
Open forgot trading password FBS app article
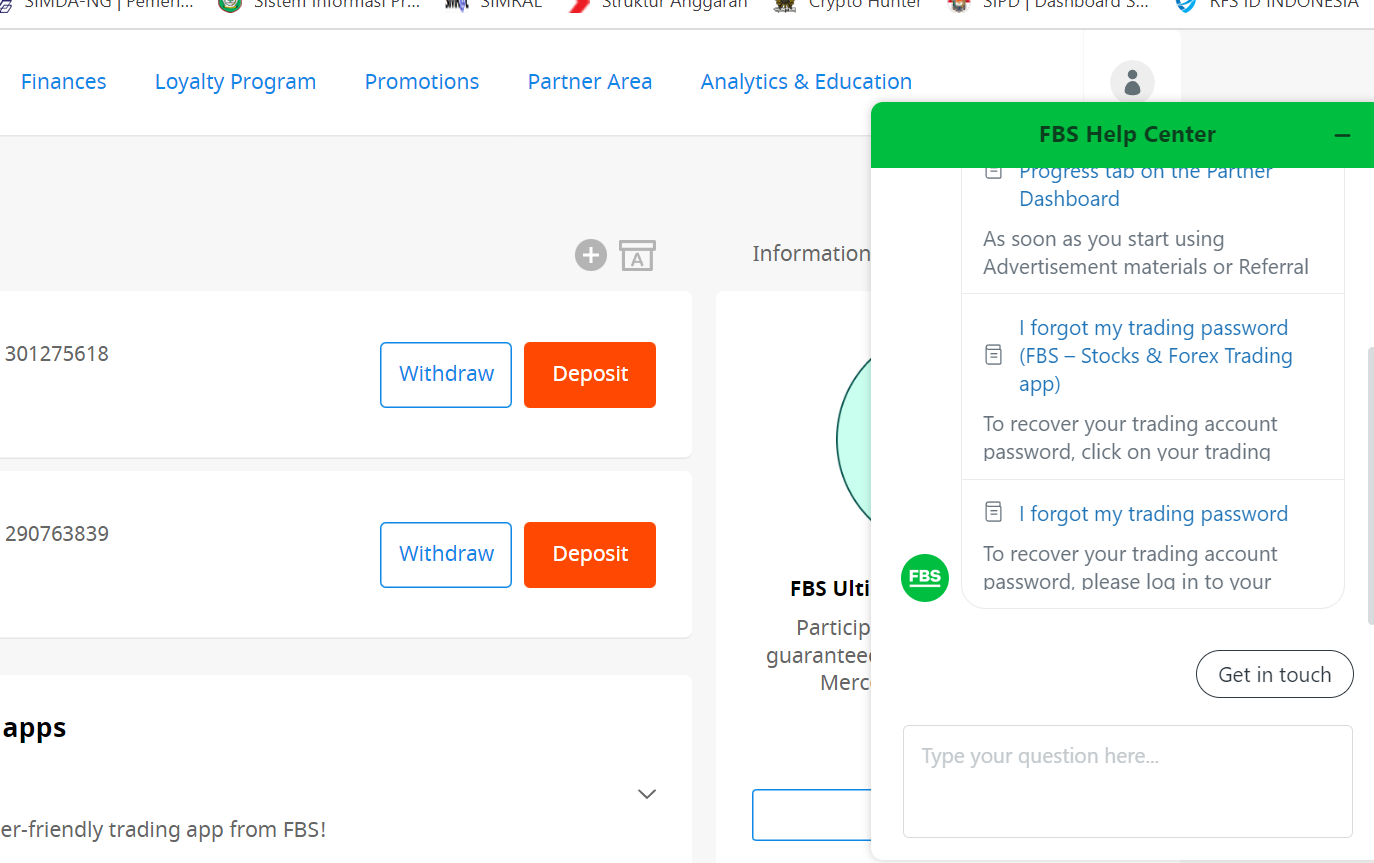(1155, 356)
